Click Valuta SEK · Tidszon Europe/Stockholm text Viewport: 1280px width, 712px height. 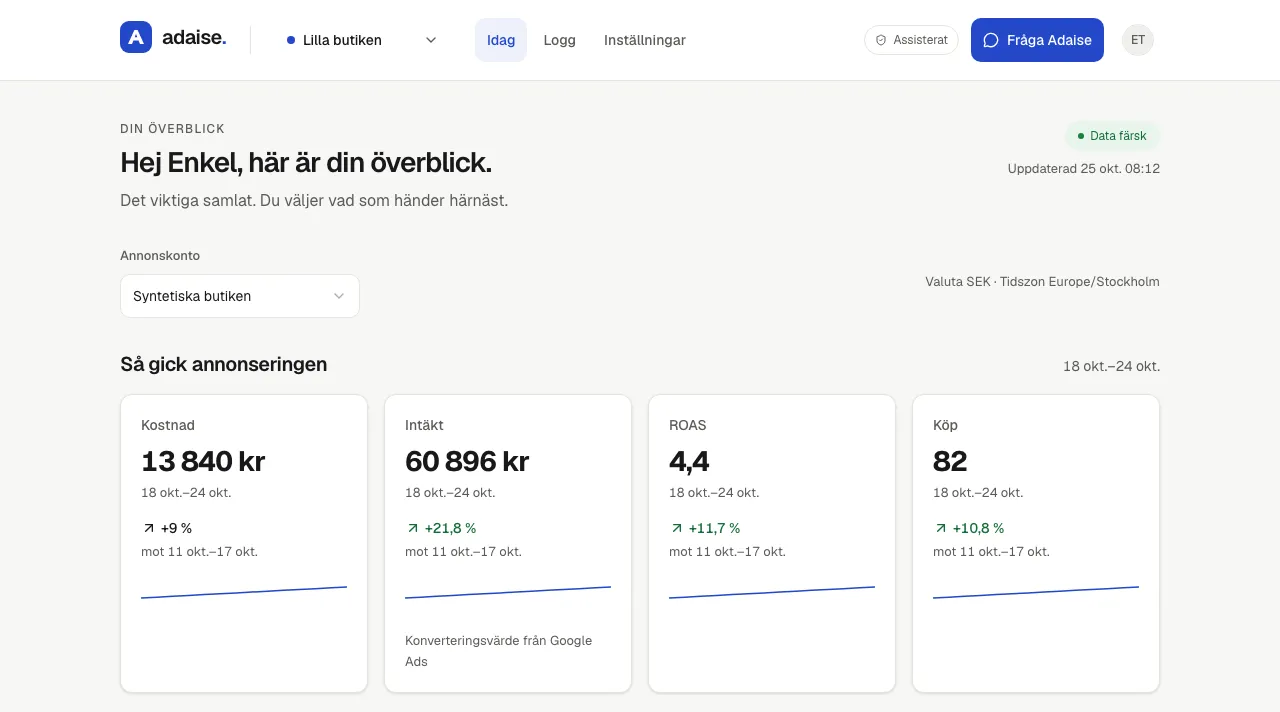(1043, 282)
